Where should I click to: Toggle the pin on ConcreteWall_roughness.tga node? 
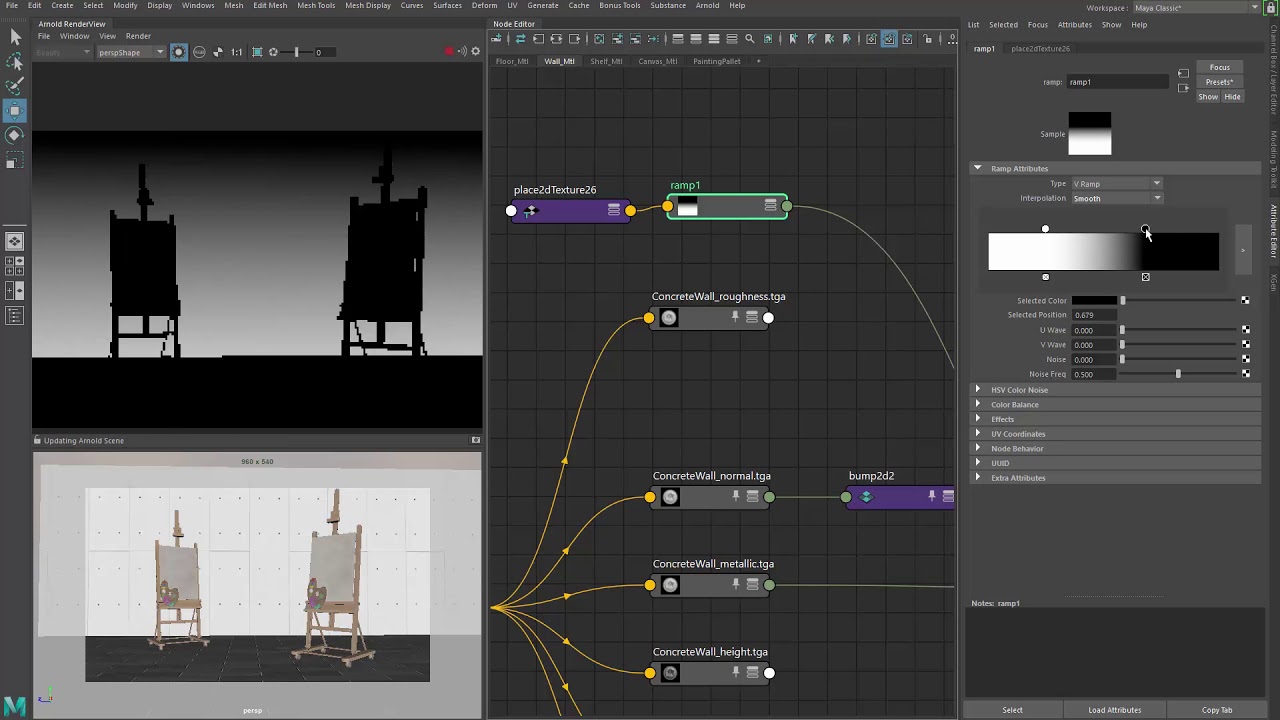click(735, 317)
